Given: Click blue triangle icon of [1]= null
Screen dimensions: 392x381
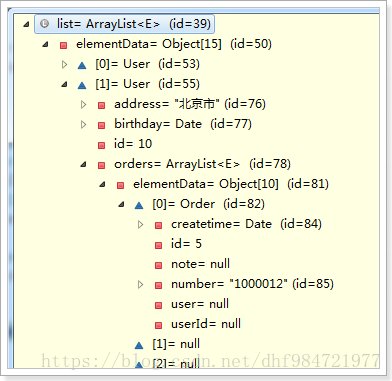Looking at the screenshot, I should pyautogui.click(x=139, y=345).
